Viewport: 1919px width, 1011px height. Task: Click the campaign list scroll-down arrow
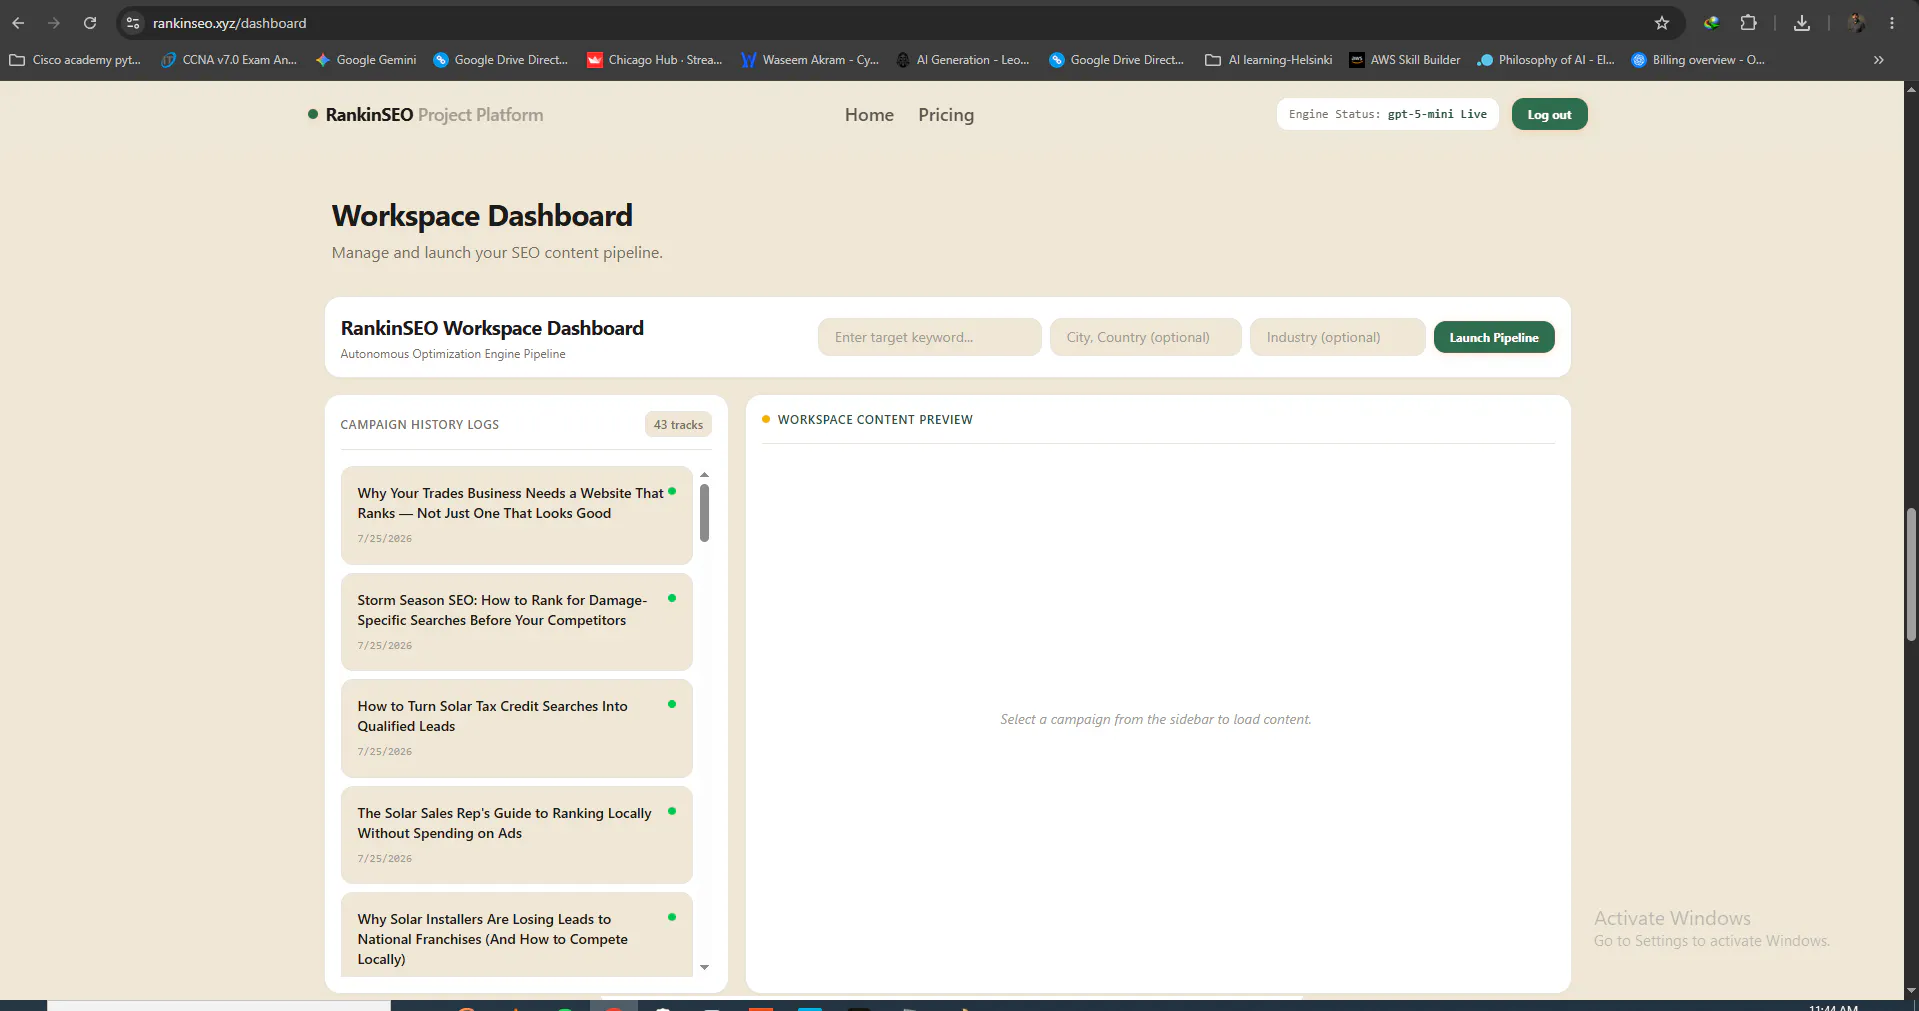click(704, 967)
